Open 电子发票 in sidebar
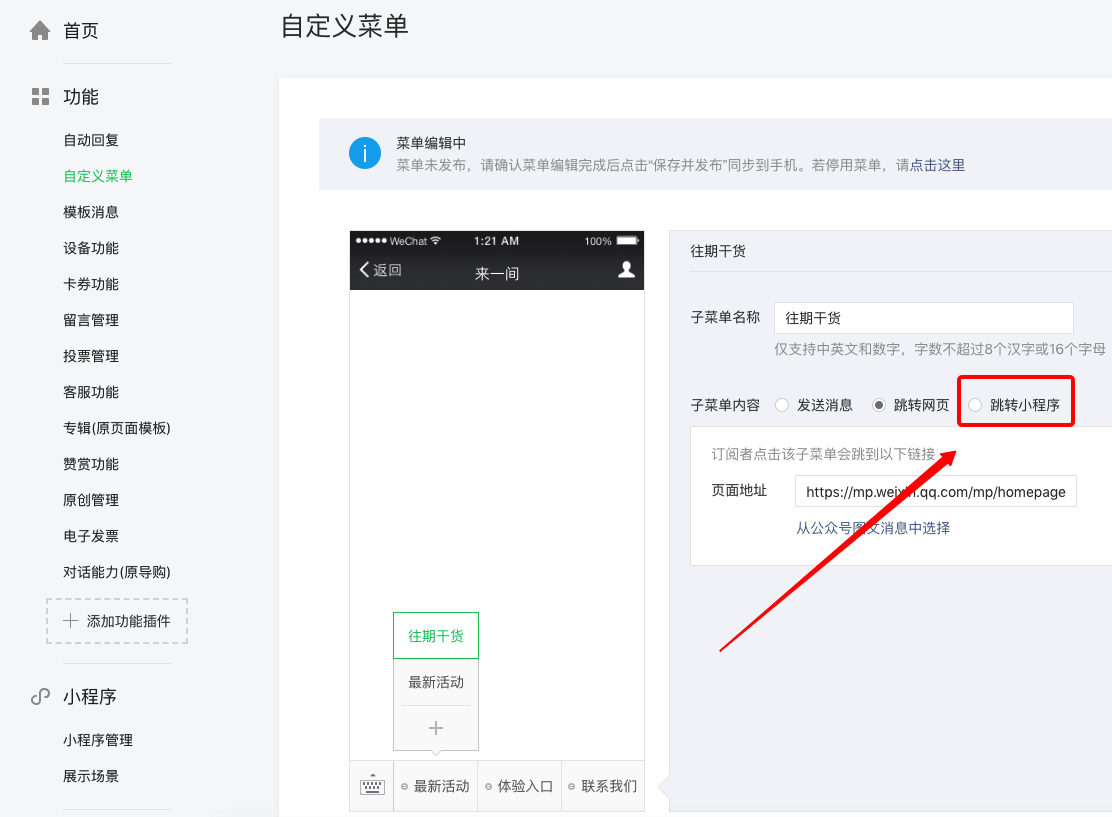Viewport: 1112px width, 817px height. [x=91, y=536]
